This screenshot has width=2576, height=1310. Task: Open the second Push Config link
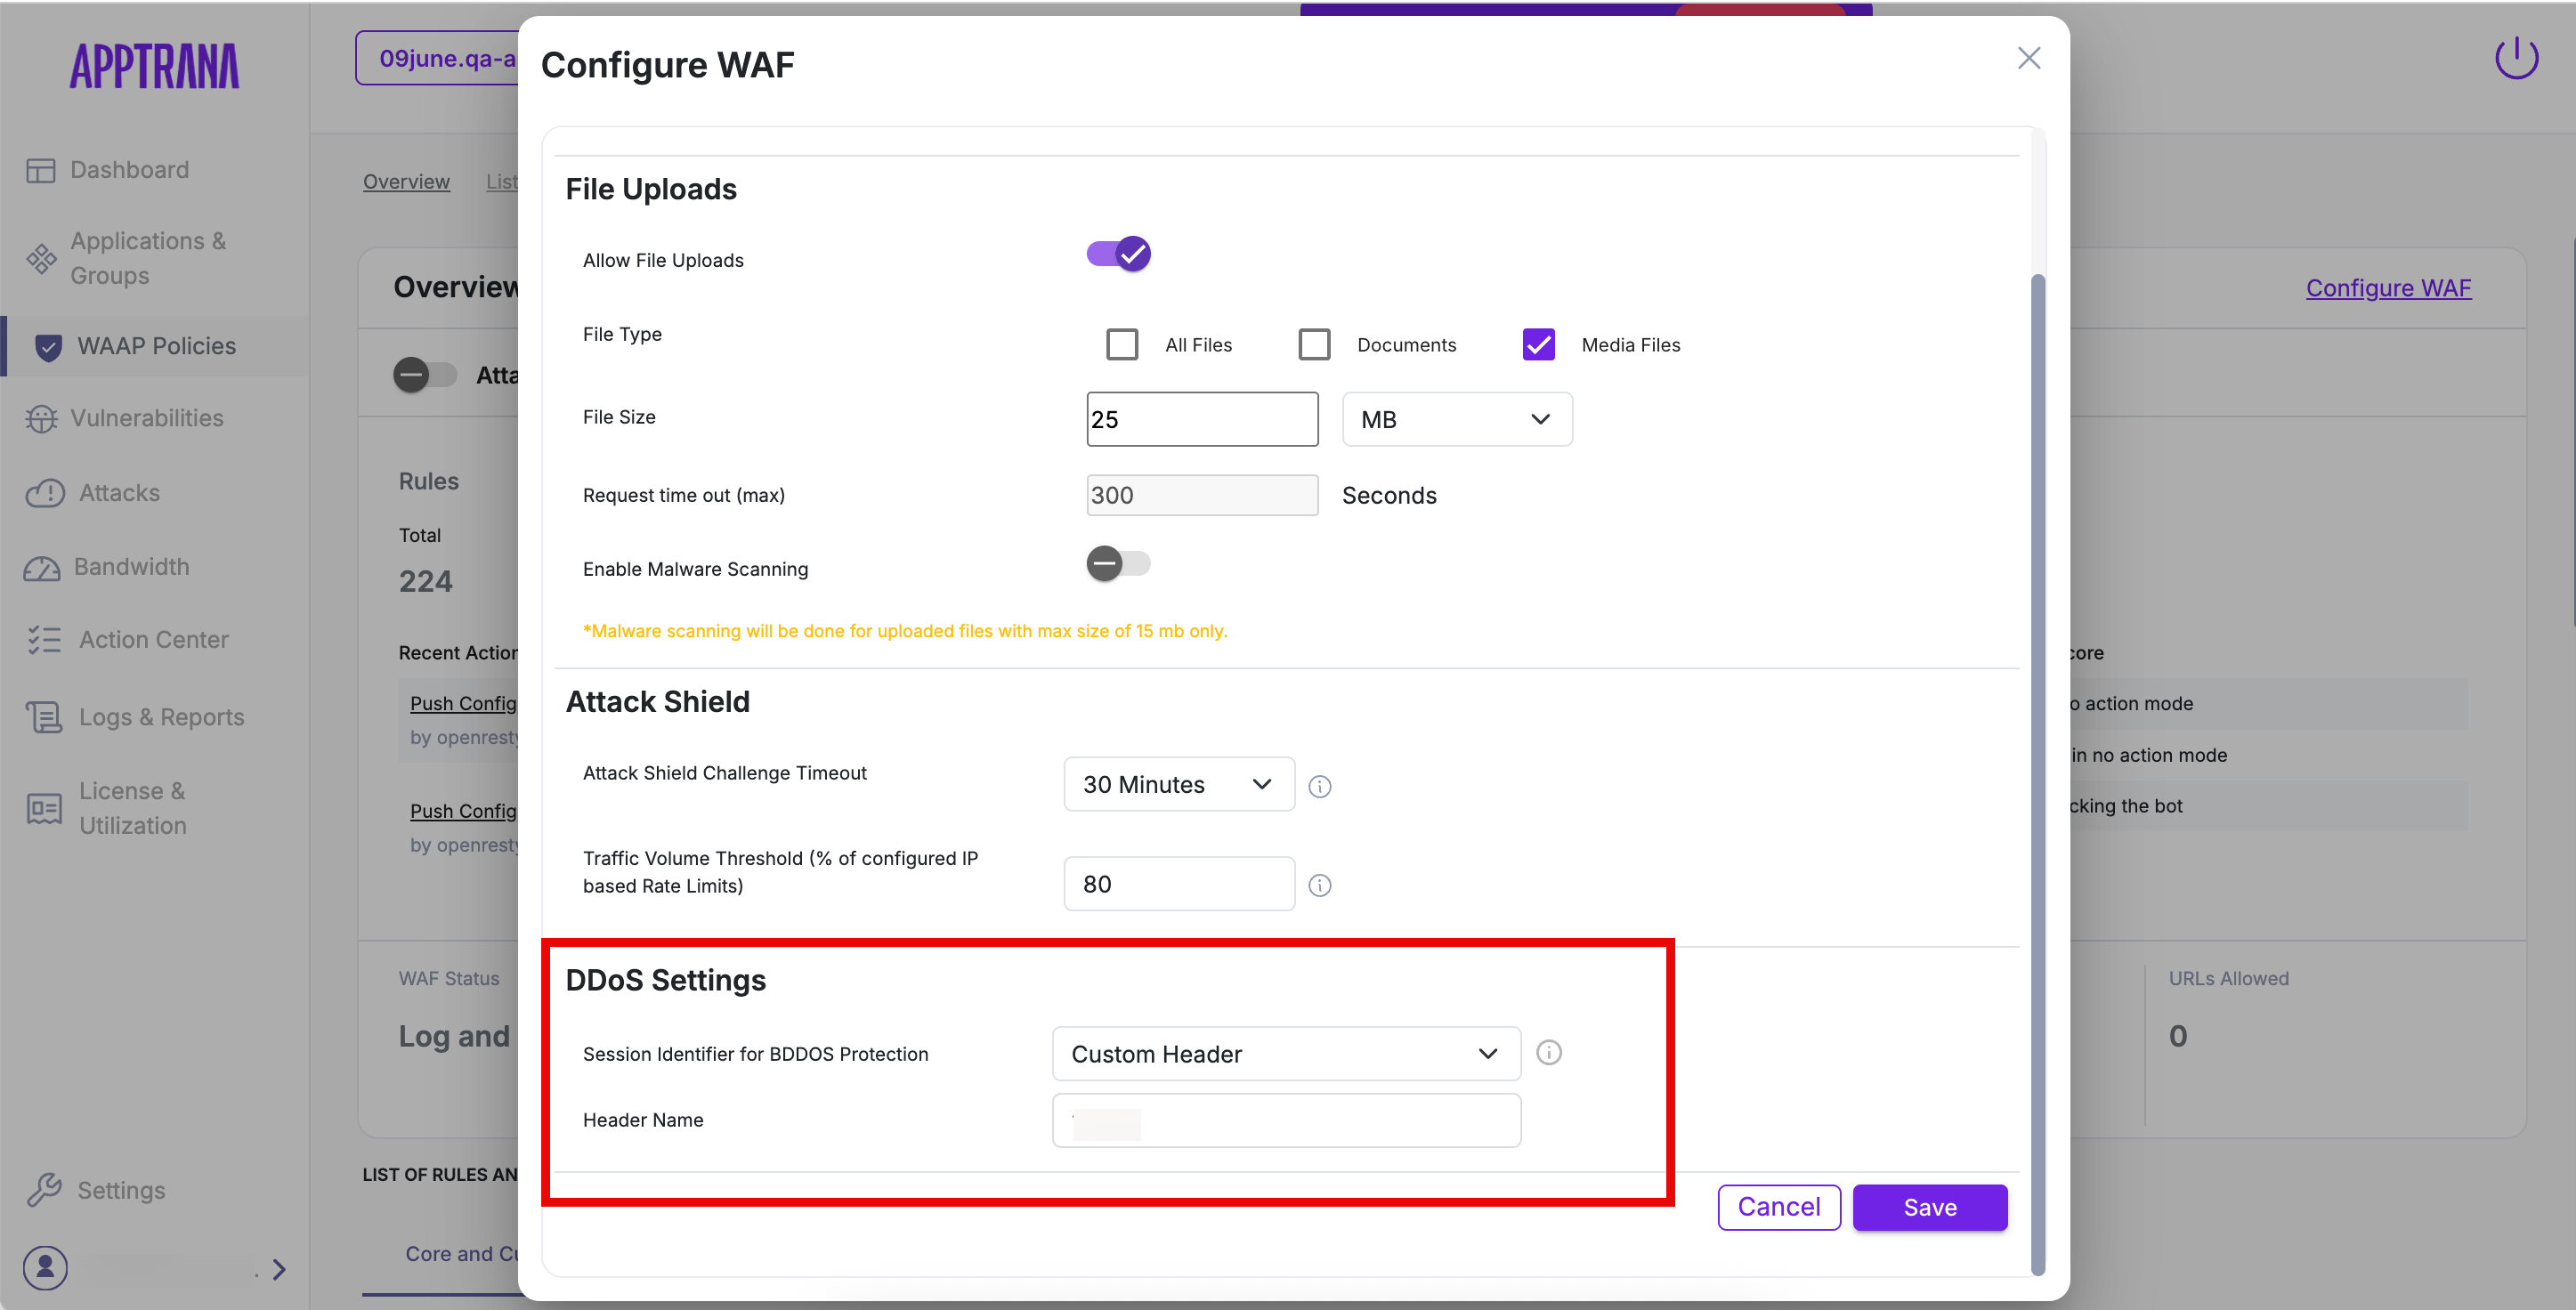coord(463,811)
